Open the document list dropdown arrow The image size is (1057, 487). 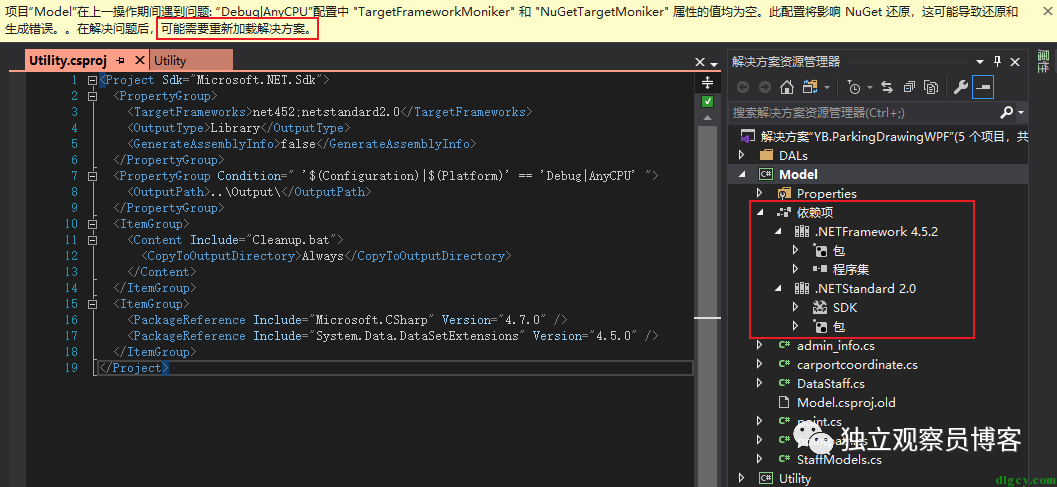[x=714, y=64]
